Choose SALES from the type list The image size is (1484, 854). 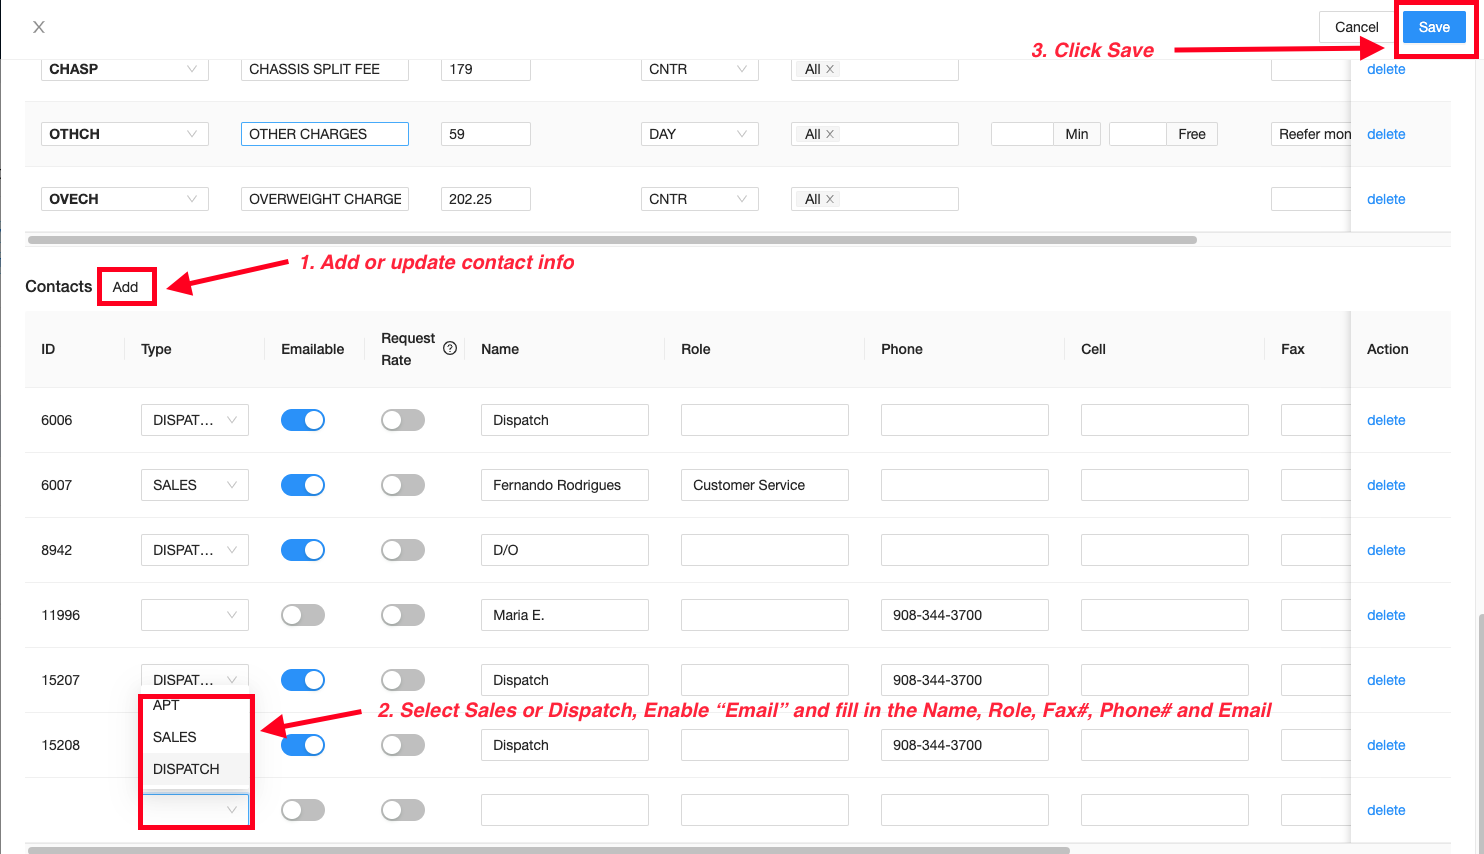[x=175, y=737]
